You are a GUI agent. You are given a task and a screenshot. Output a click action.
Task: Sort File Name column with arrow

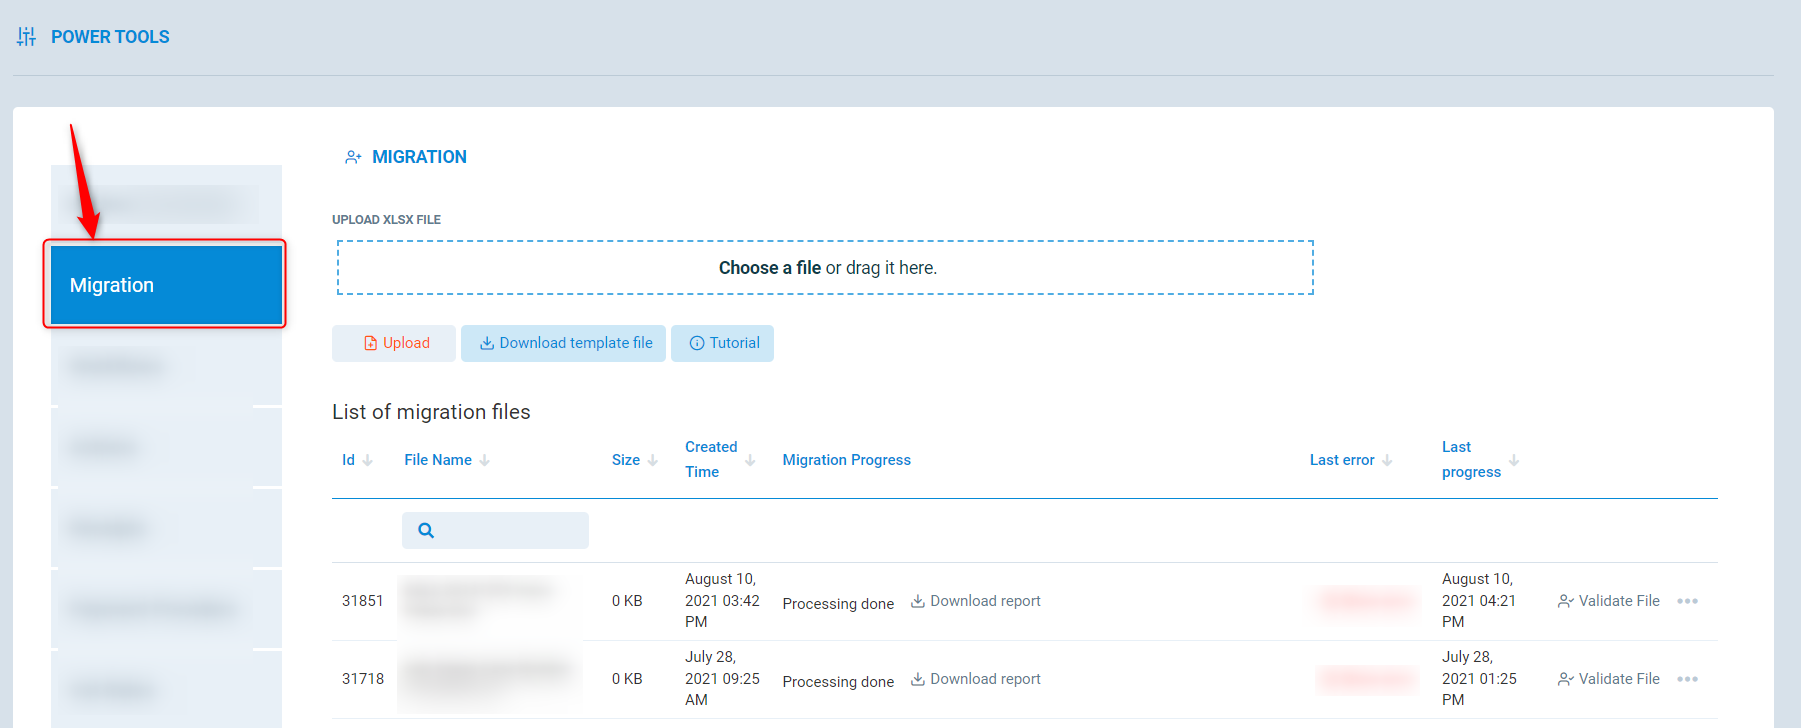485,460
